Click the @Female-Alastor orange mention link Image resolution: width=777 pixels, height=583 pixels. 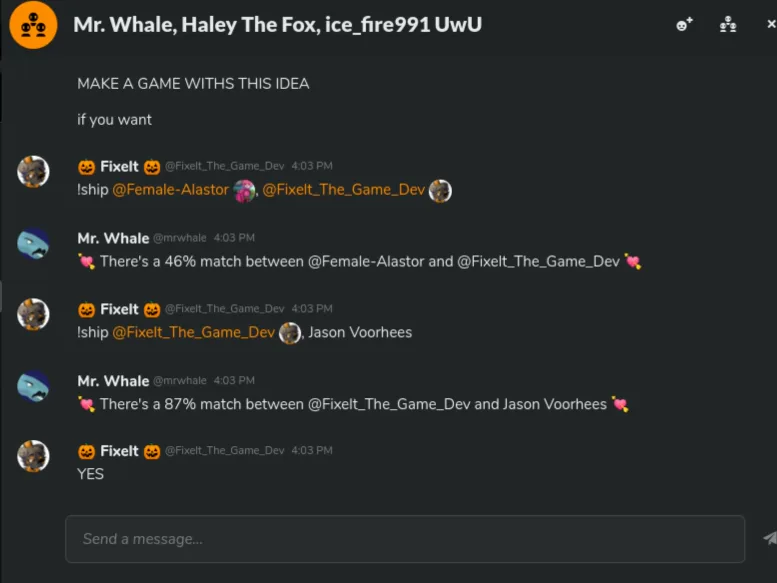[x=170, y=190]
